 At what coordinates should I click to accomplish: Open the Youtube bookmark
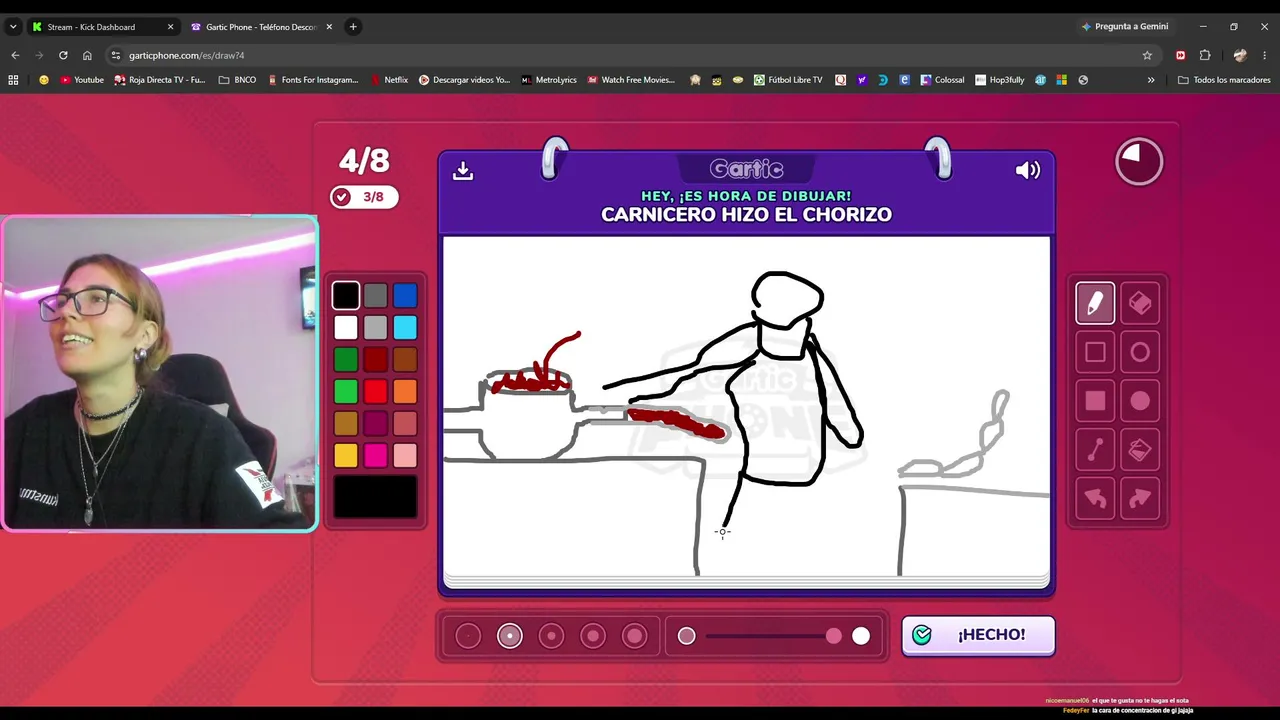tap(82, 80)
